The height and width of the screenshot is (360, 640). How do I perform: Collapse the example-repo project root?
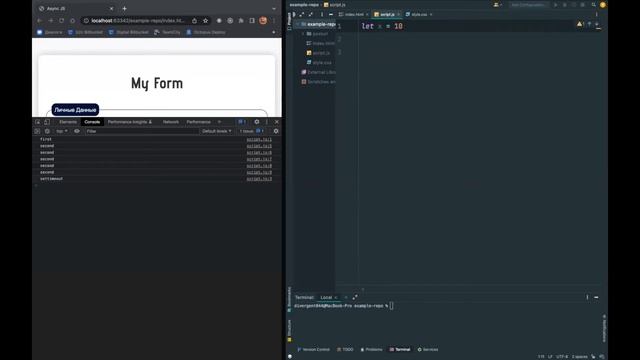click(x=298, y=24)
